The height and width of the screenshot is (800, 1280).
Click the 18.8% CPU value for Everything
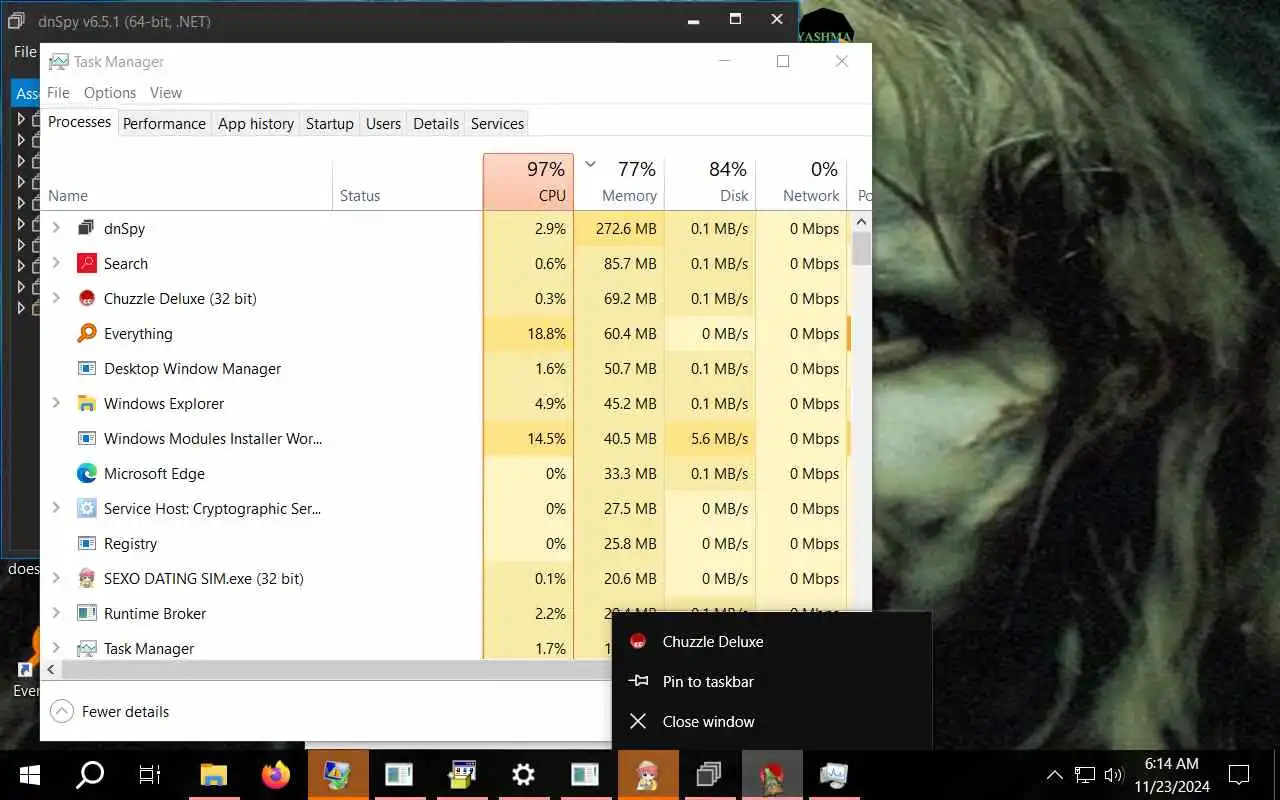point(546,333)
